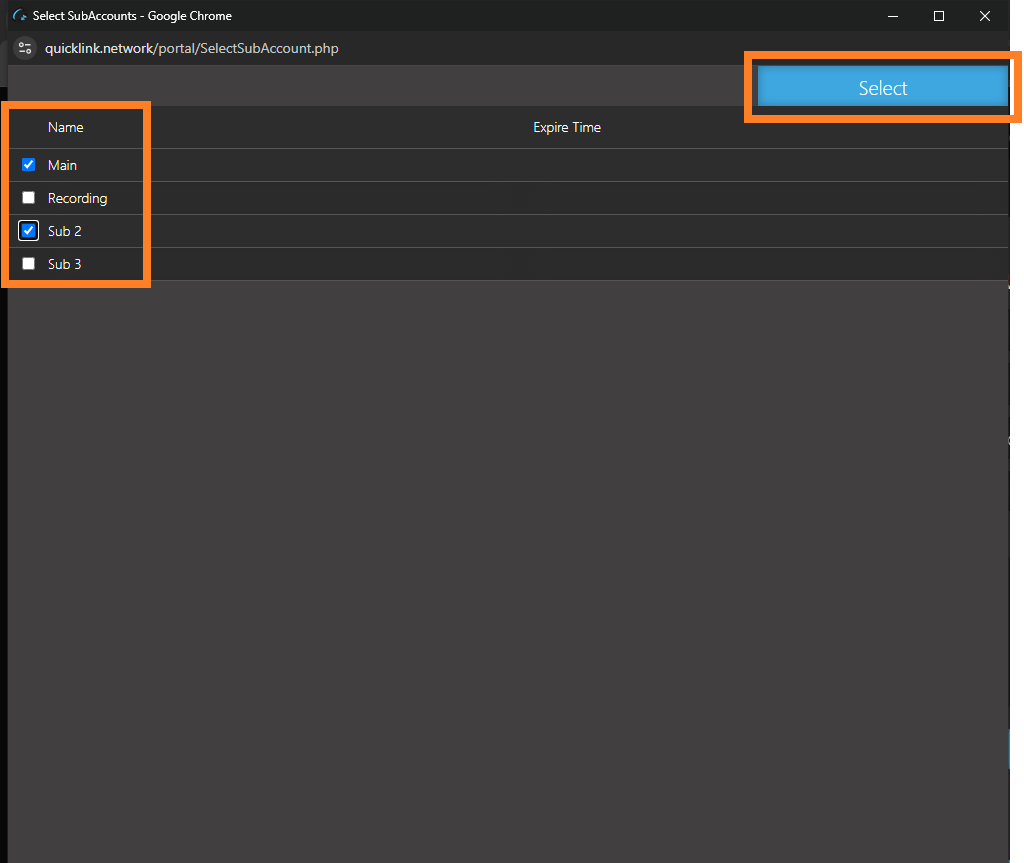Click the Expire Time column header
1024x863 pixels.
pyautogui.click(x=566, y=127)
